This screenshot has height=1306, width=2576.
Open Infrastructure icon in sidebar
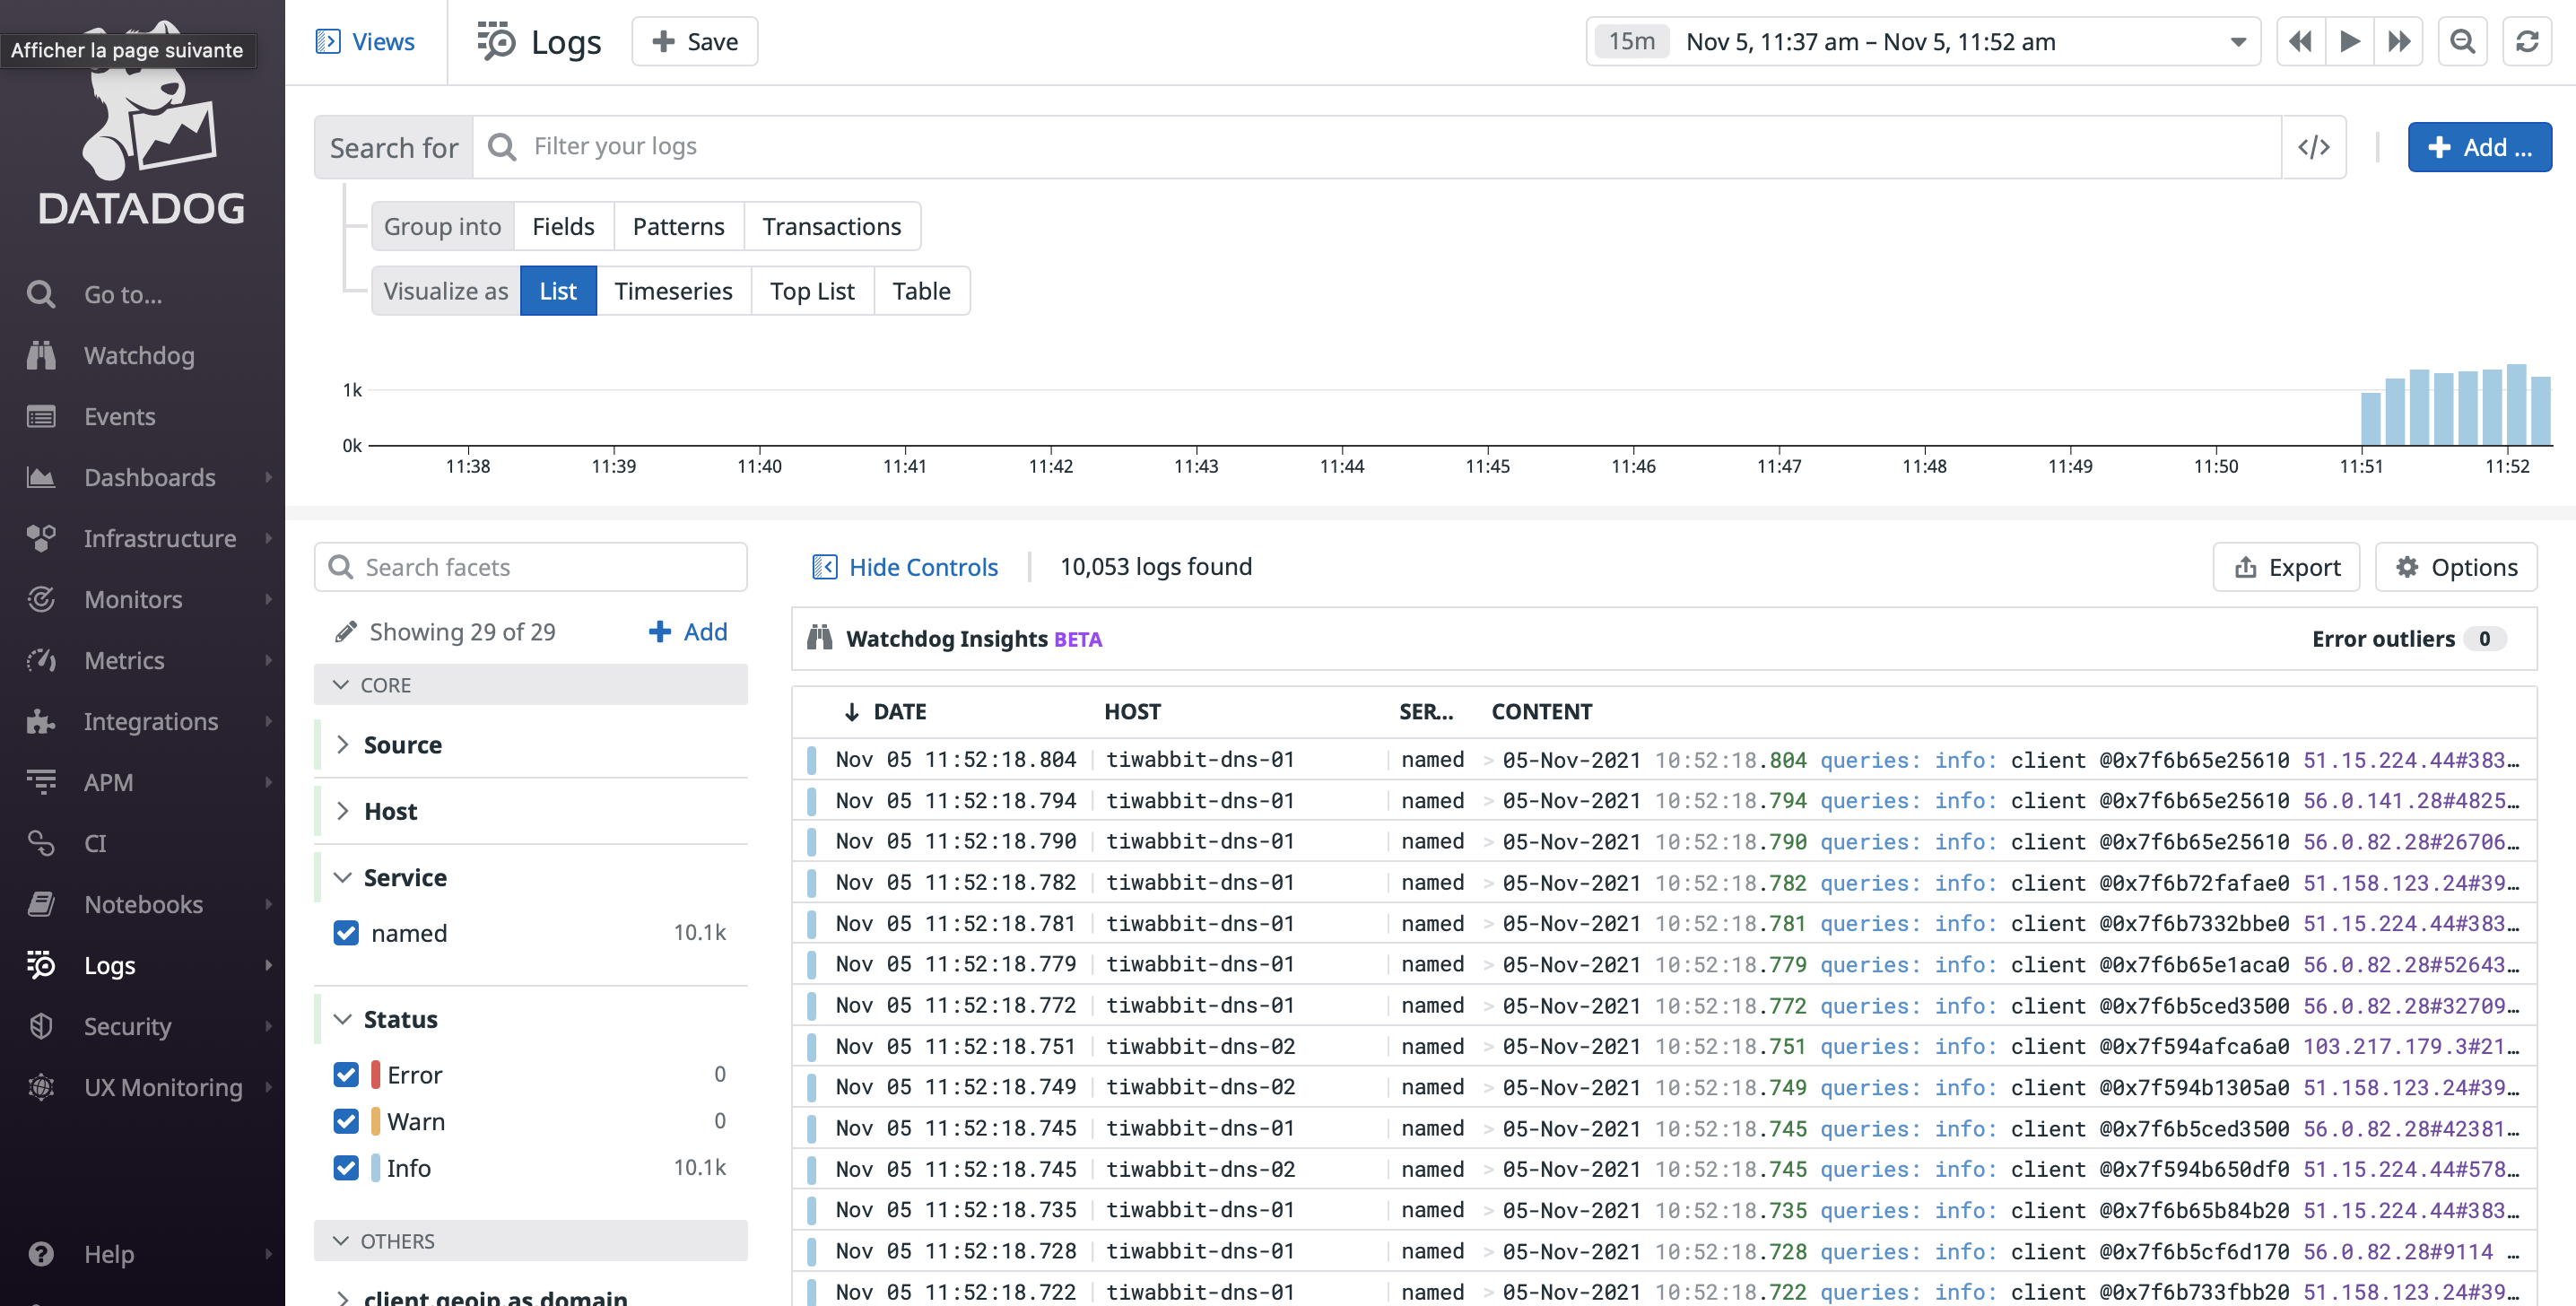(41, 538)
